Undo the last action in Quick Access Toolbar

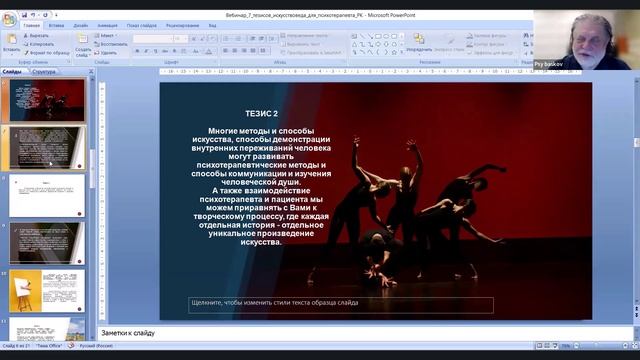(33, 15)
